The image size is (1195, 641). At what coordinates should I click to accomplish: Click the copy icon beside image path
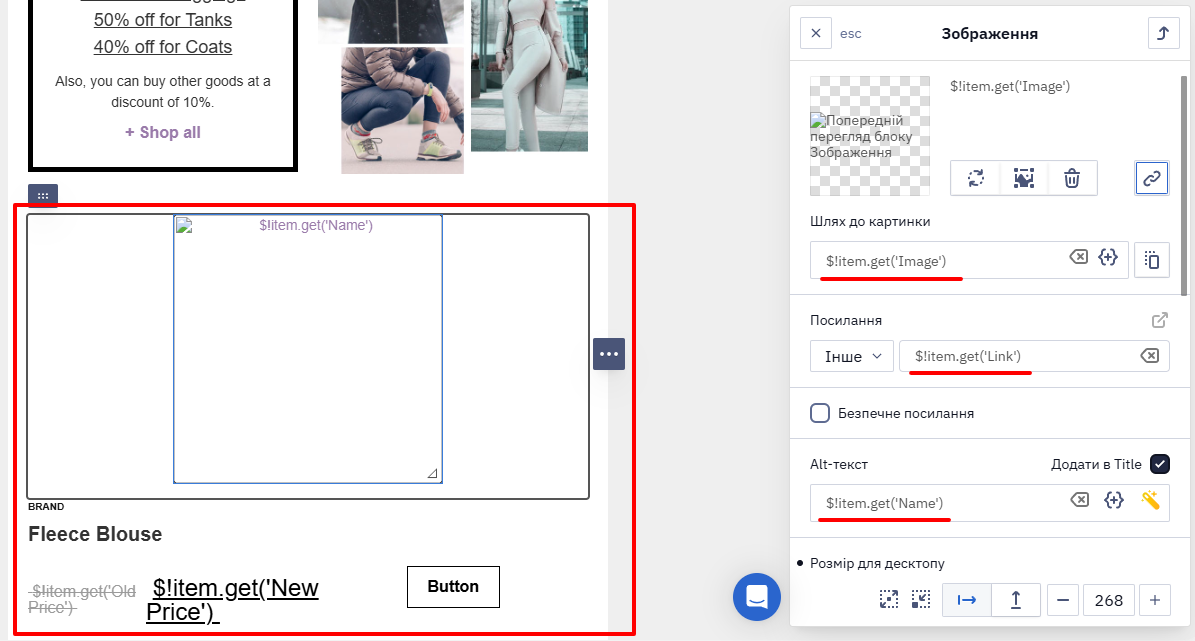click(1152, 261)
